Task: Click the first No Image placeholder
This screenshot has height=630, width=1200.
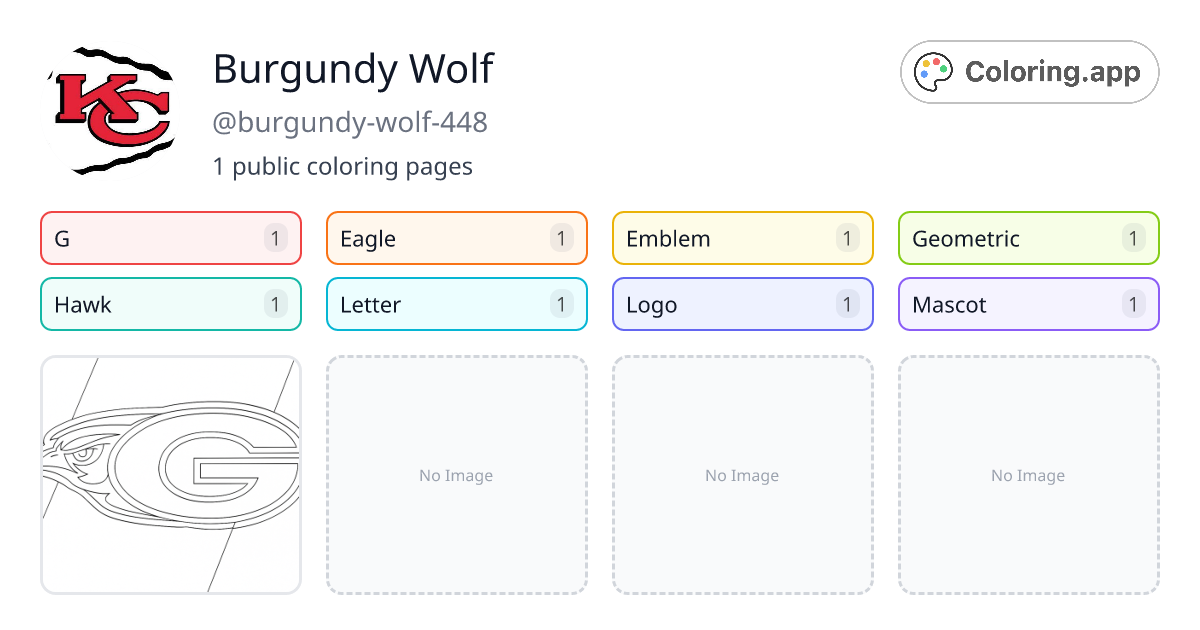Action: 457,475
